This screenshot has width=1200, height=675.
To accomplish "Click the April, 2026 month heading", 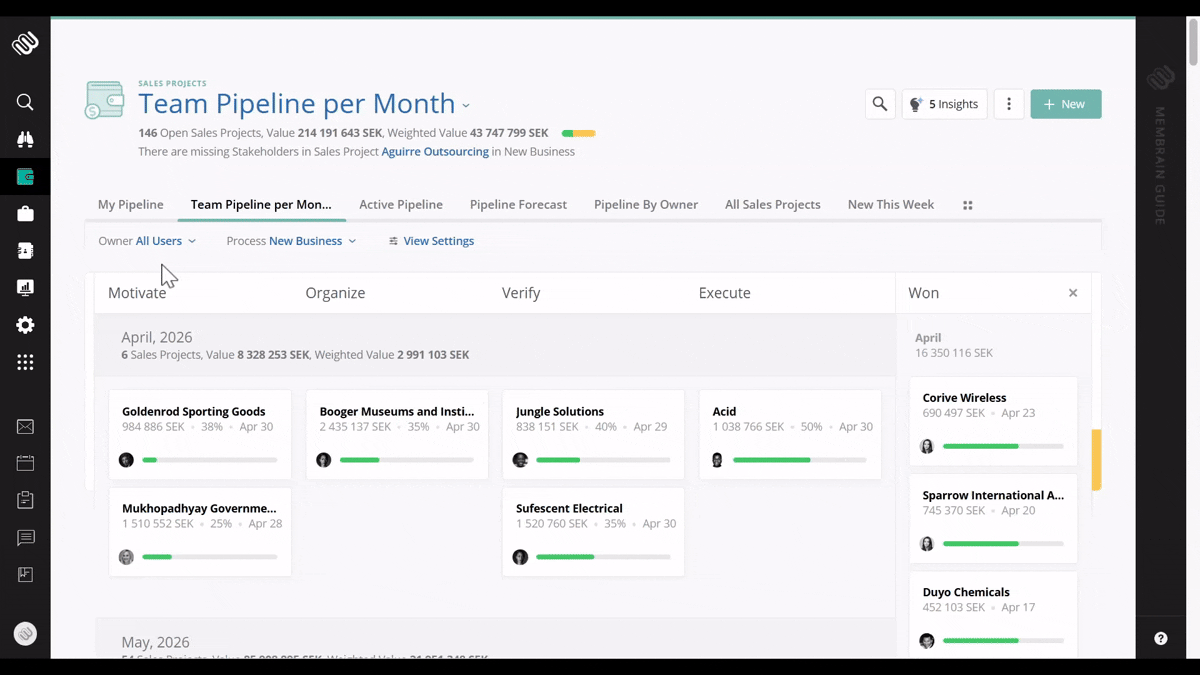I will [x=157, y=338].
